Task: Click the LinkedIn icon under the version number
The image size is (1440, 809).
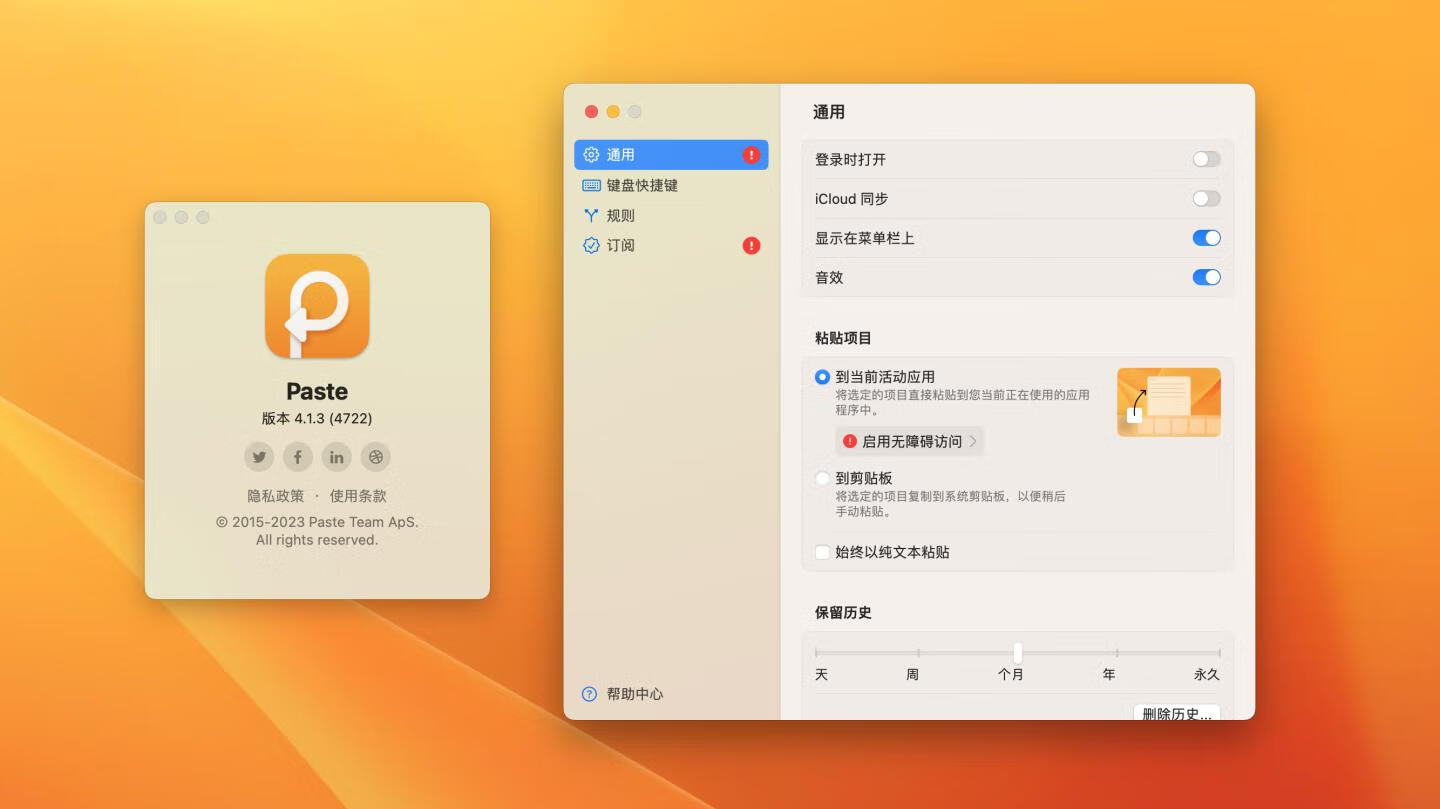Action: [336, 456]
